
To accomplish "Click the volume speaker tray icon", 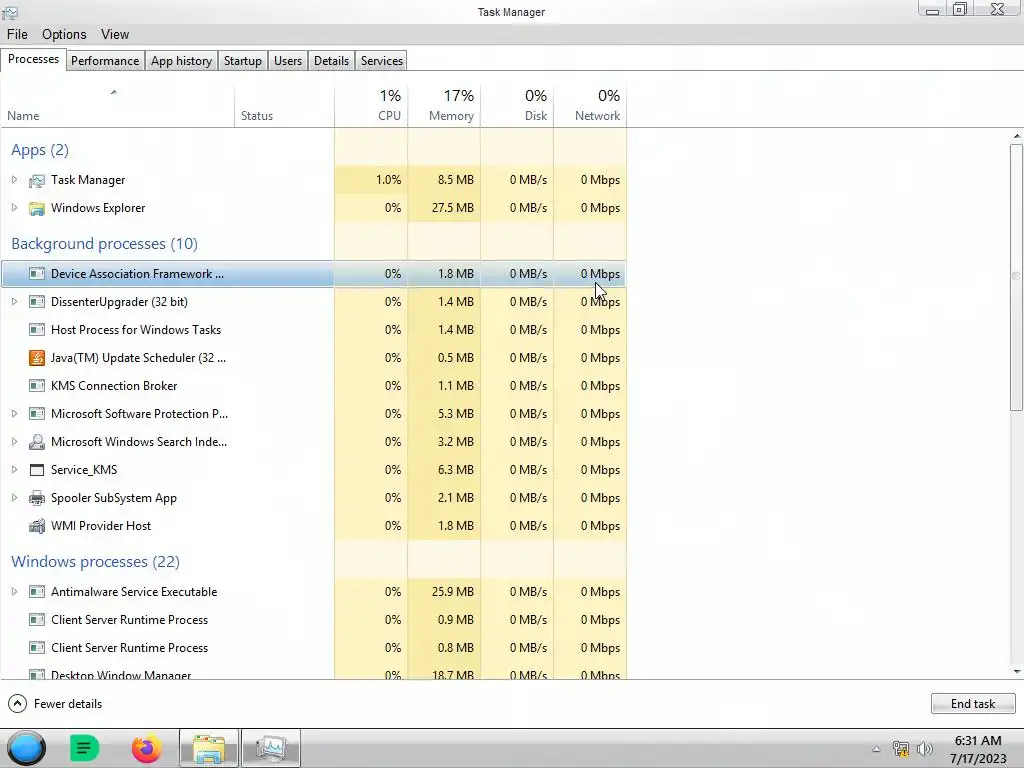I will [x=925, y=749].
